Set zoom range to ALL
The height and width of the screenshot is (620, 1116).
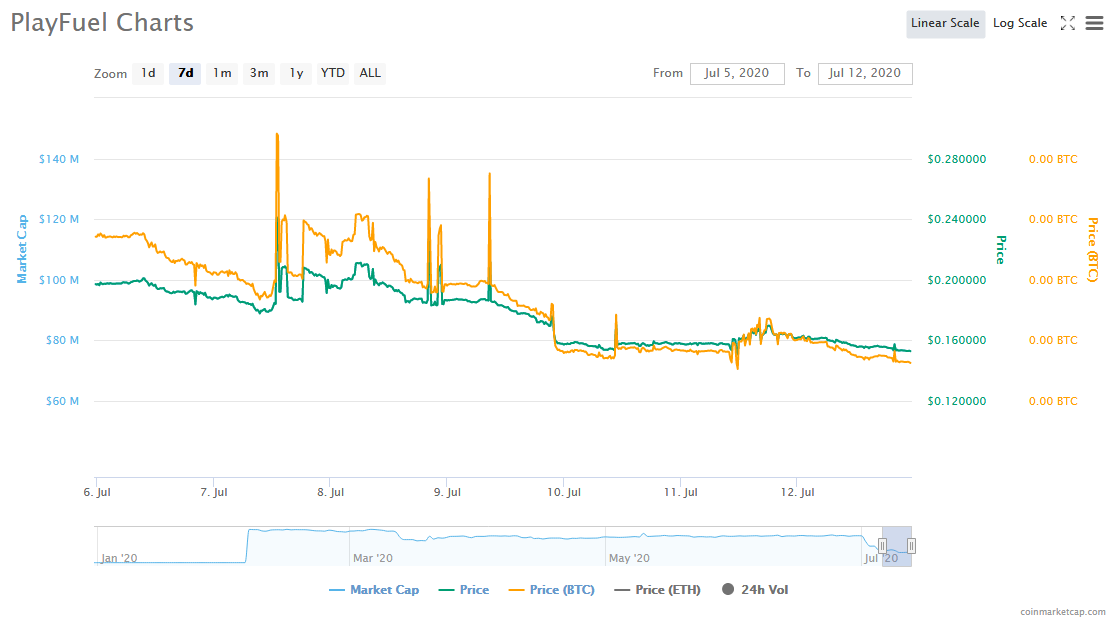370,73
